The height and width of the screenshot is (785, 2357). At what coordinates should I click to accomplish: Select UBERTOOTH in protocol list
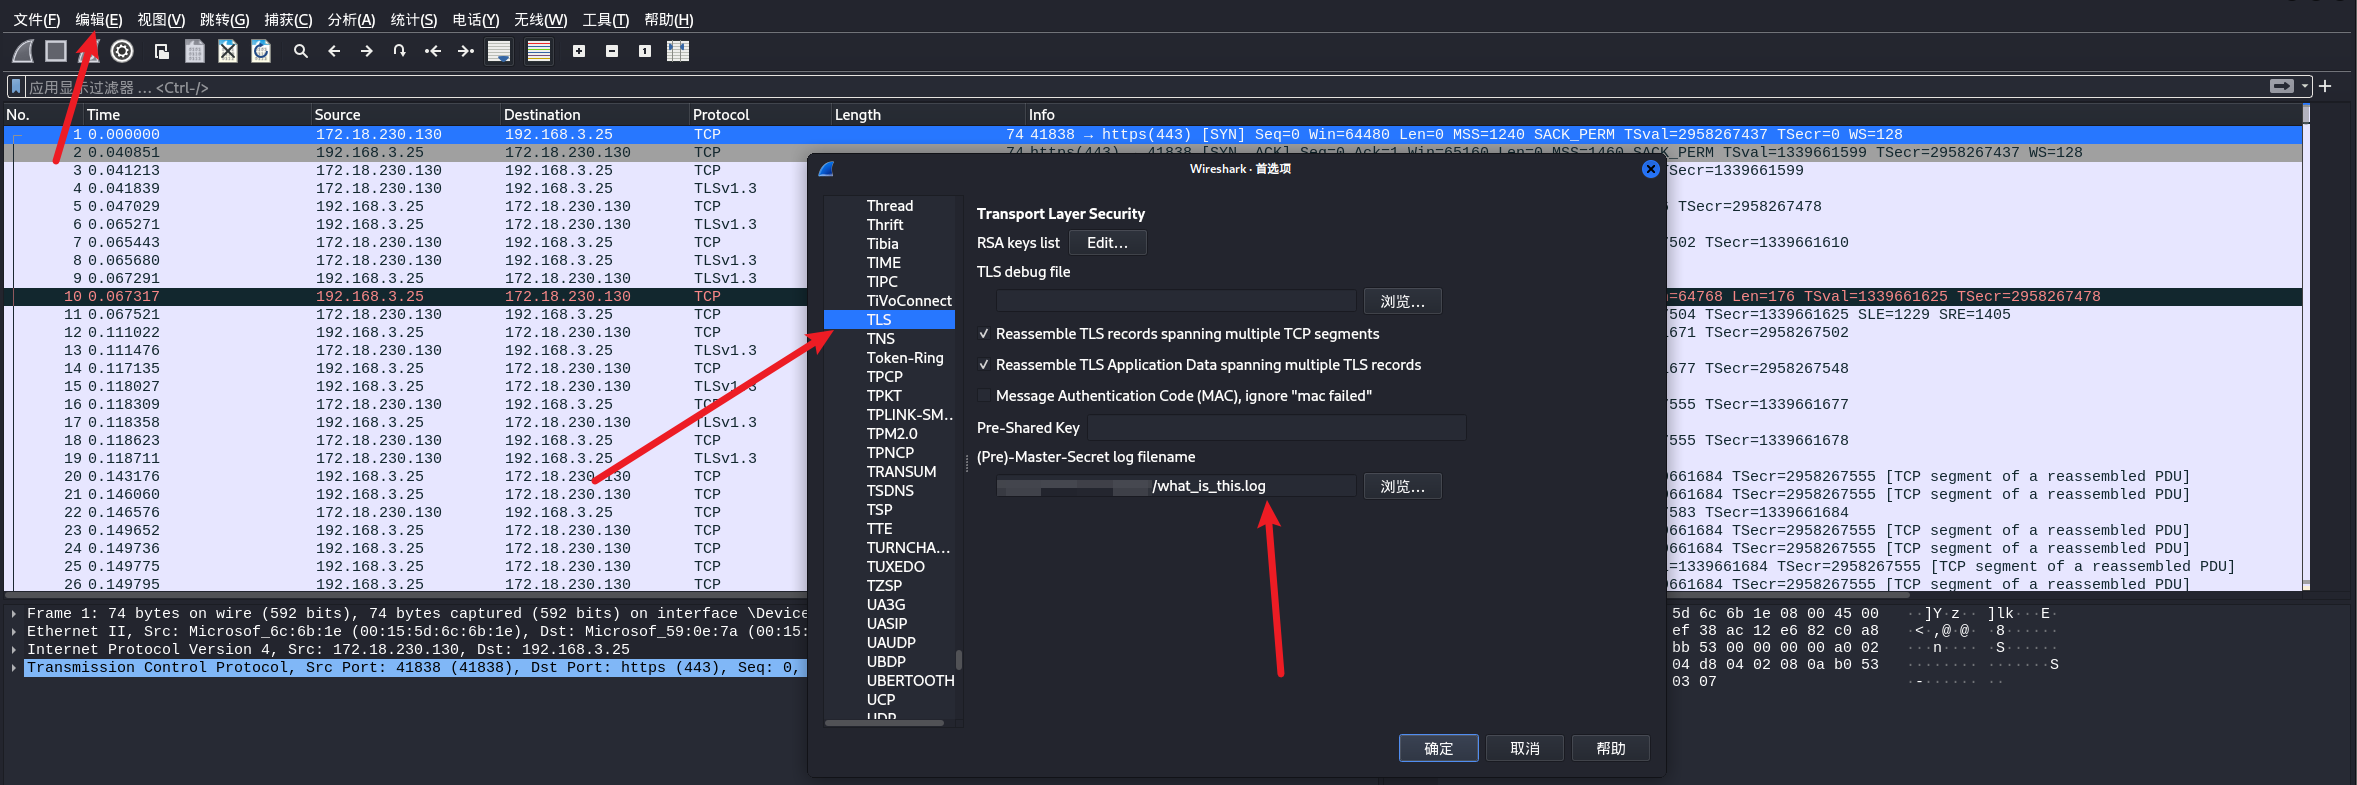point(910,681)
